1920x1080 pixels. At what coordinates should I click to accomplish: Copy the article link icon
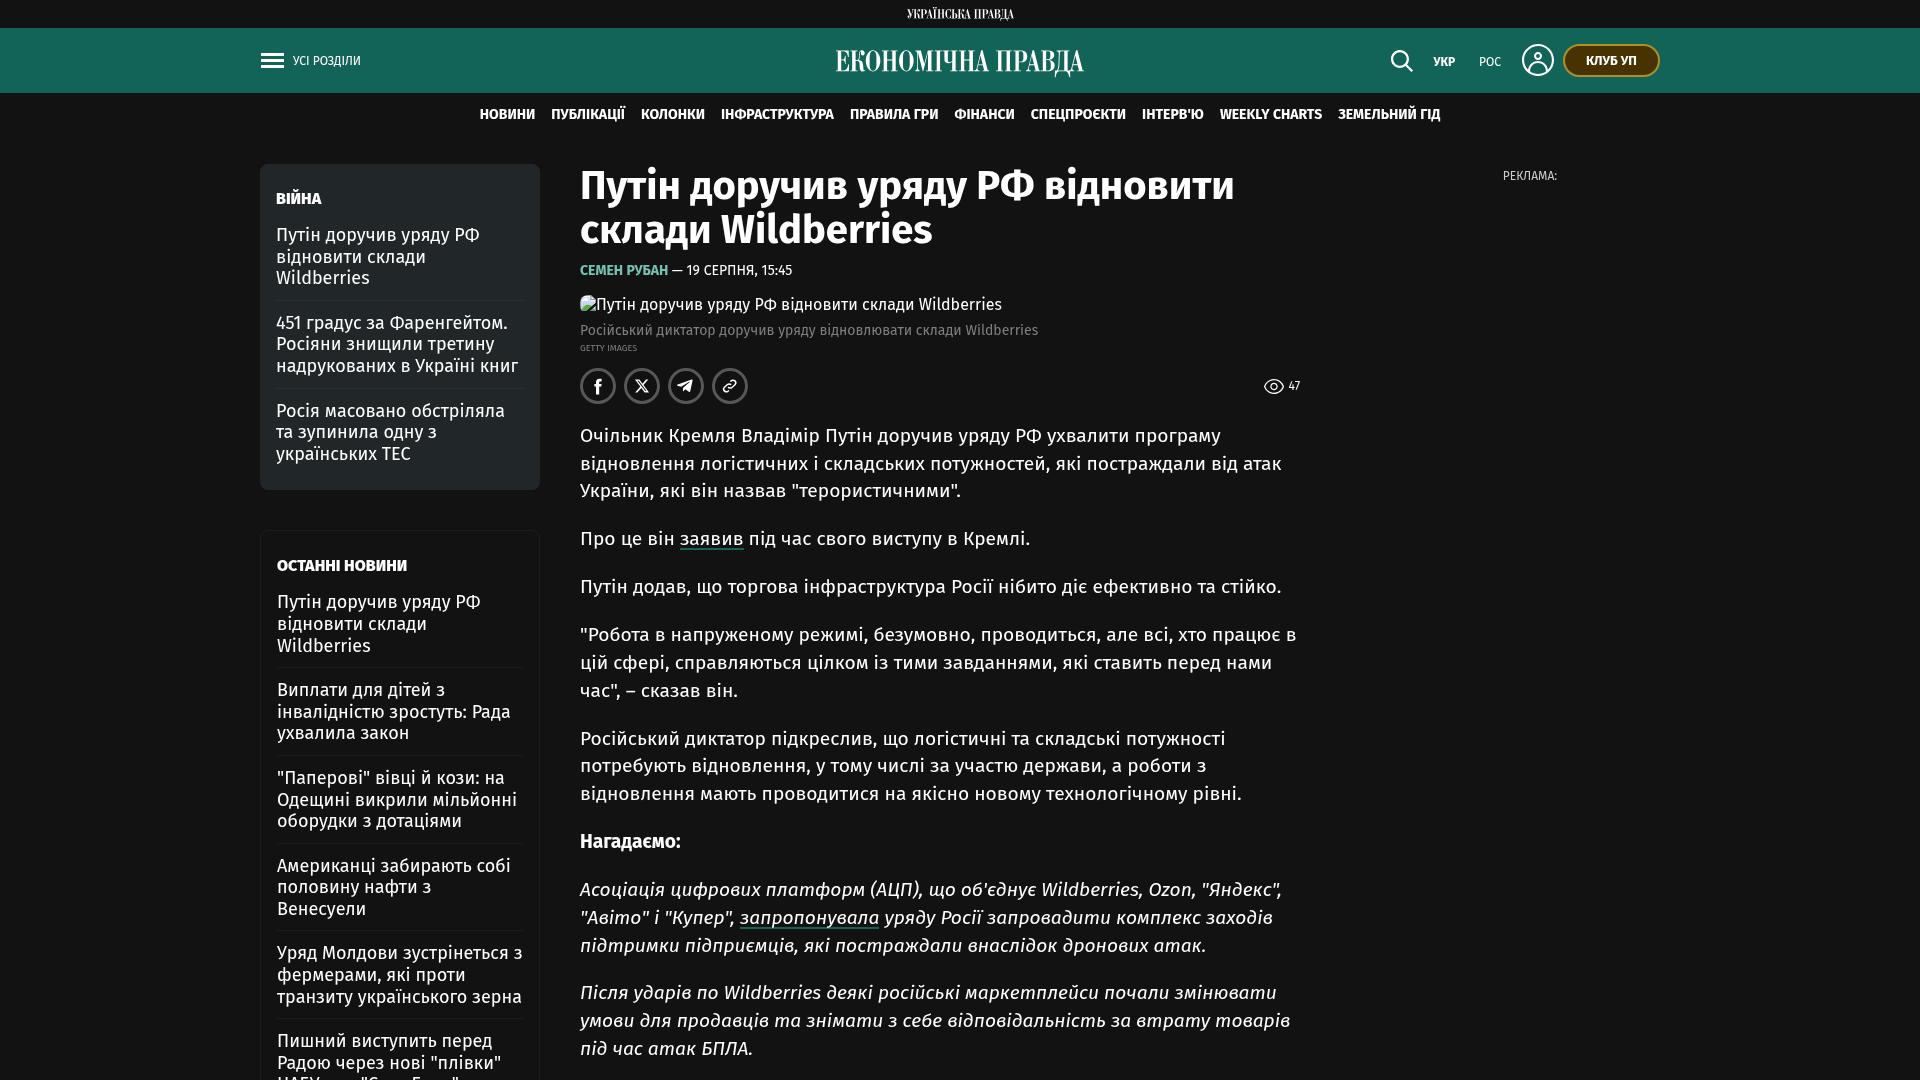coord(730,386)
